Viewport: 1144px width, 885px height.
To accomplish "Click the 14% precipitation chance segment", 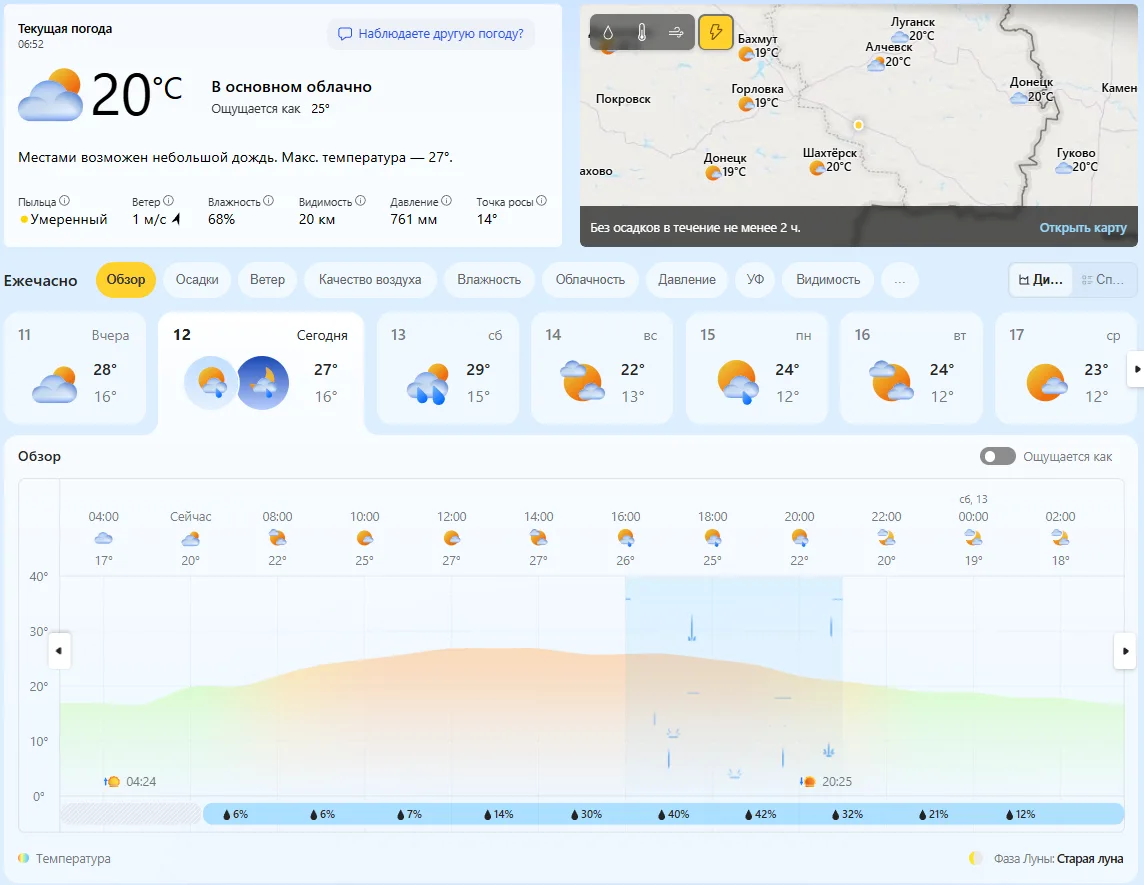I will (x=498, y=814).
